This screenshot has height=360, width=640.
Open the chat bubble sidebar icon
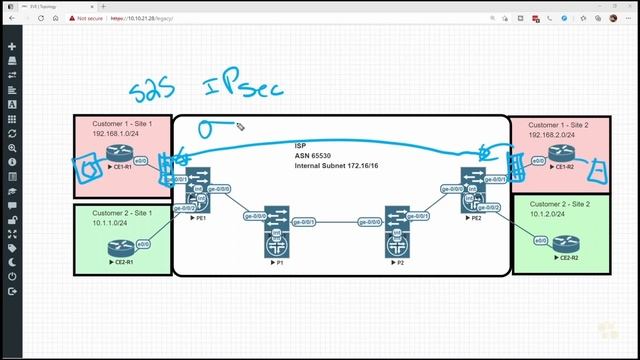pyautogui.click(x=12, y=205)
